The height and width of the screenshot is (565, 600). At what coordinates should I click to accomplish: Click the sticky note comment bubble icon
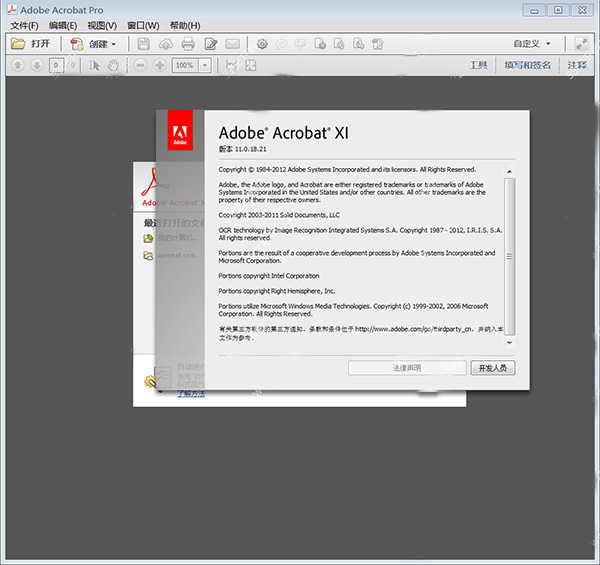coord(281,44)
